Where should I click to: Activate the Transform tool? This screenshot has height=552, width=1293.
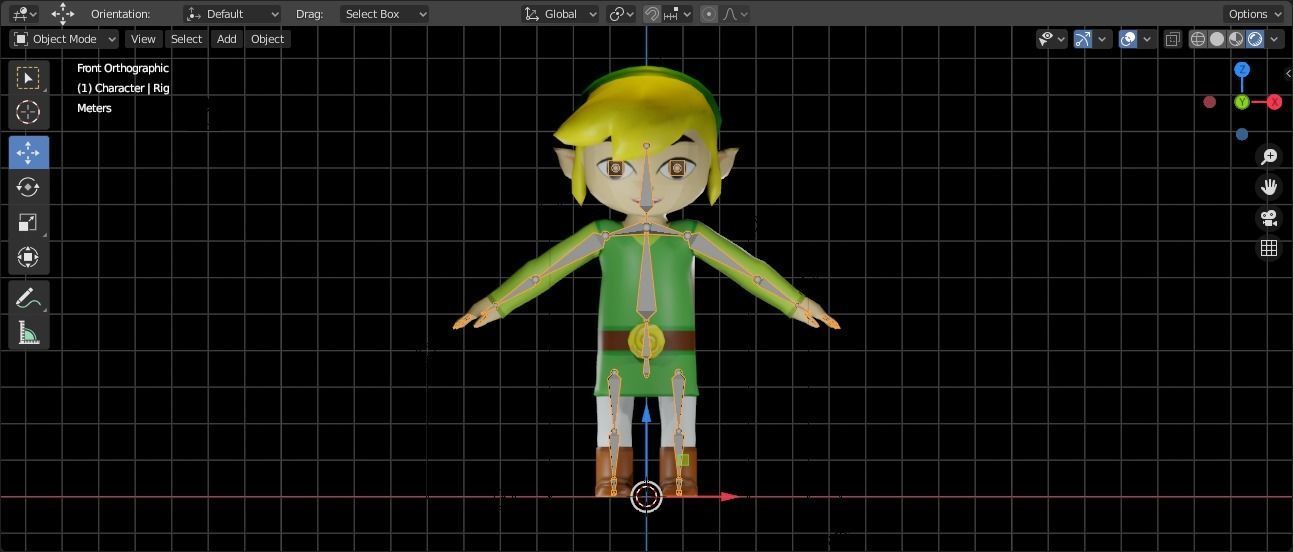pos(28,257)
